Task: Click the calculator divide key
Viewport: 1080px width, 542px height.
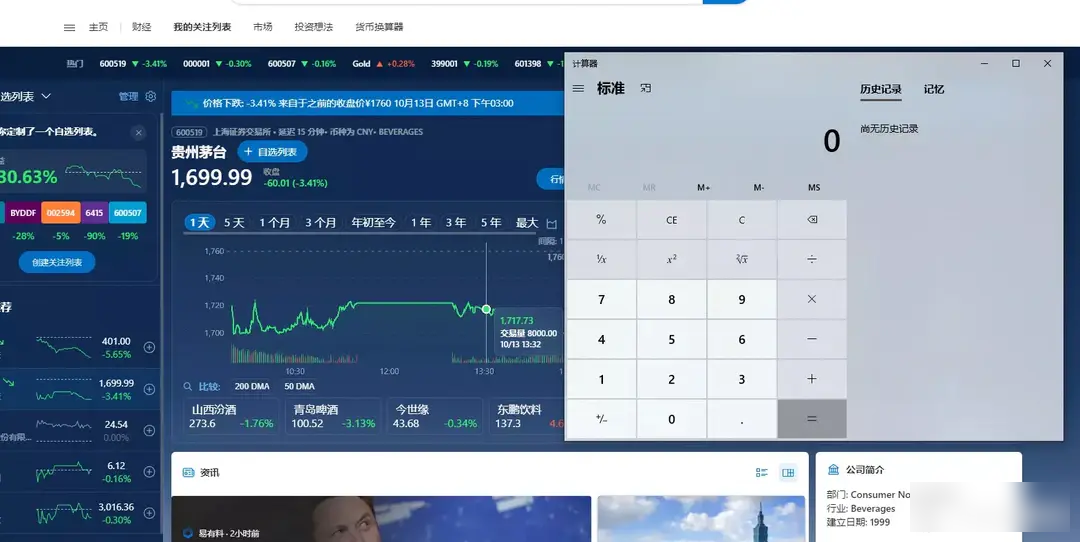Action: tap(812, 260)
